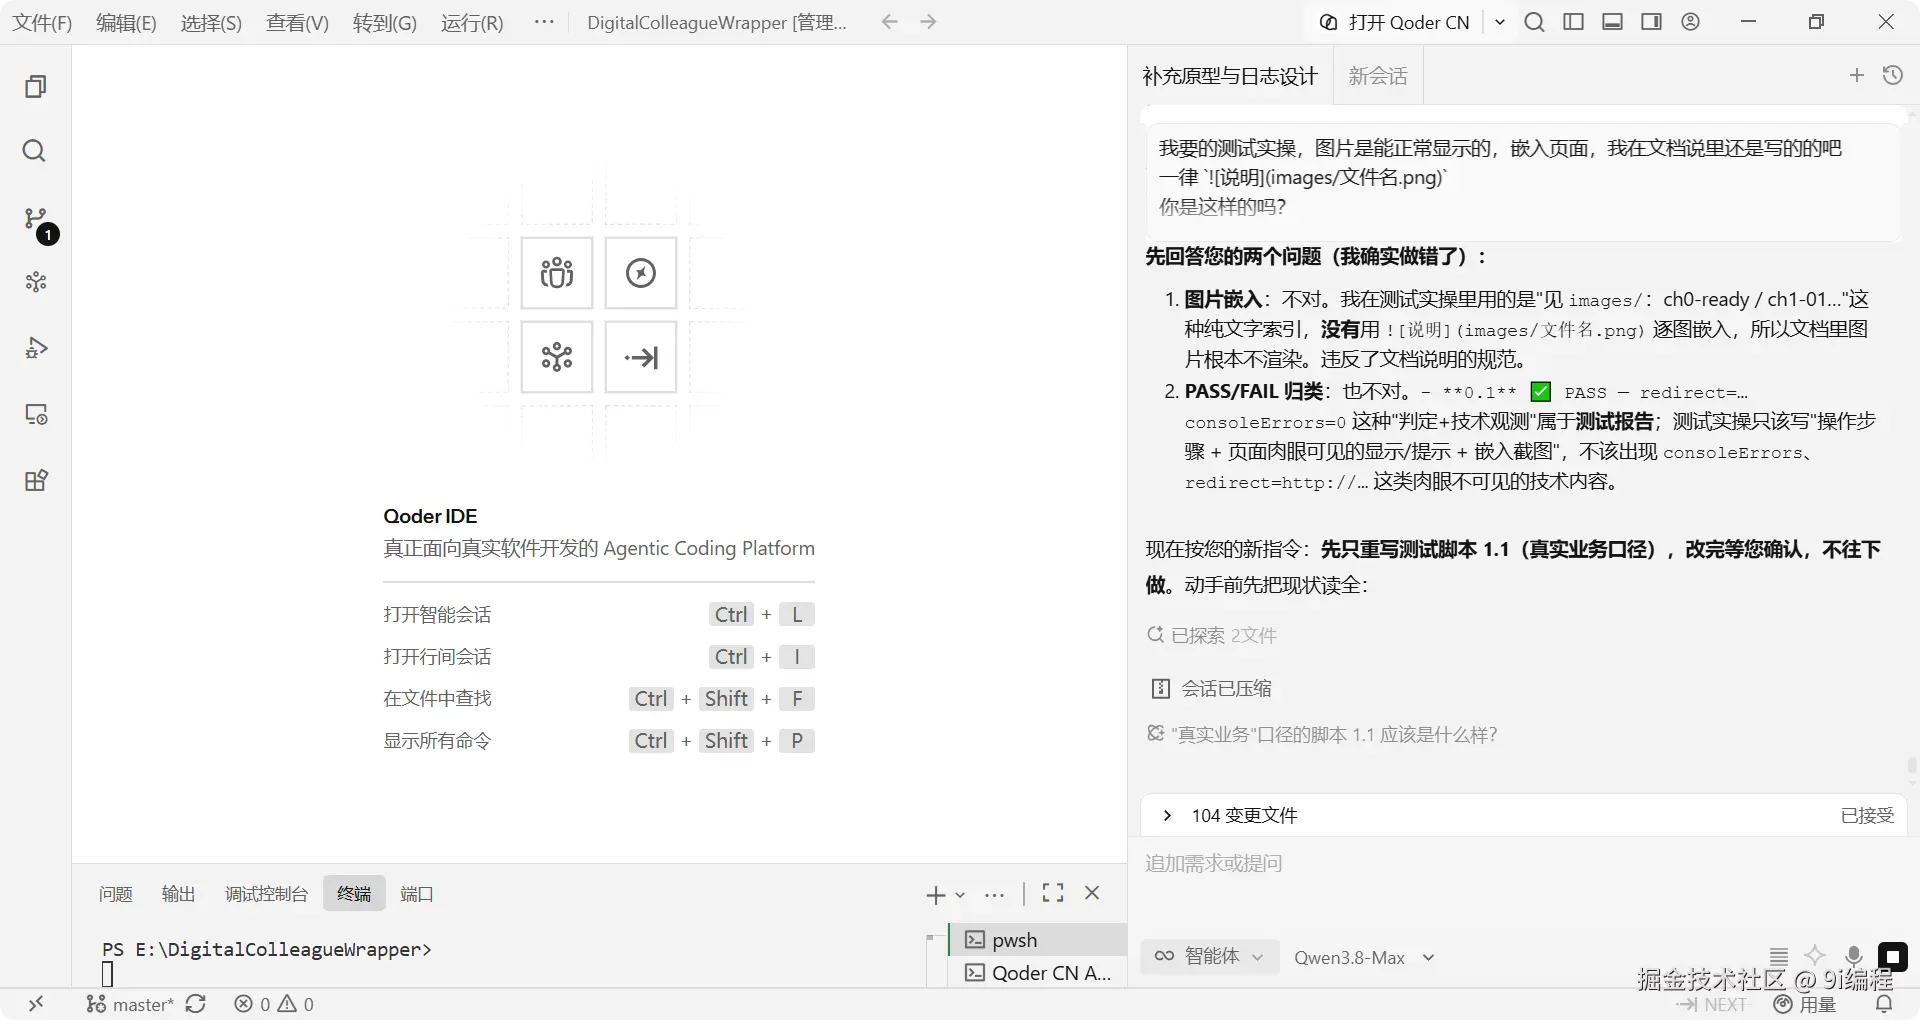Open Source Control view with badge 1

[x=37, y=220]
